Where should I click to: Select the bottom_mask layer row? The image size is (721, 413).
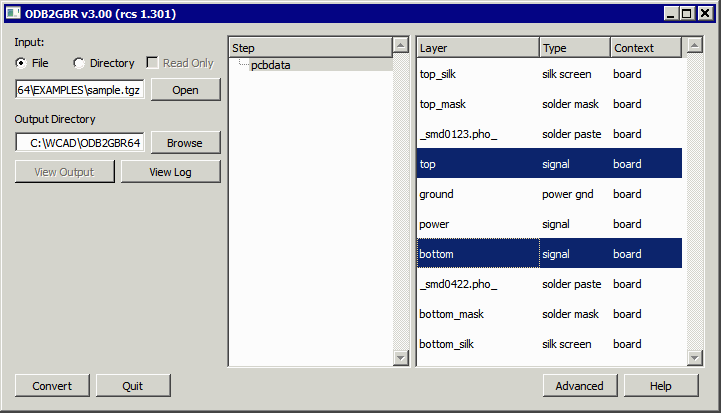[x=549, y=314]
